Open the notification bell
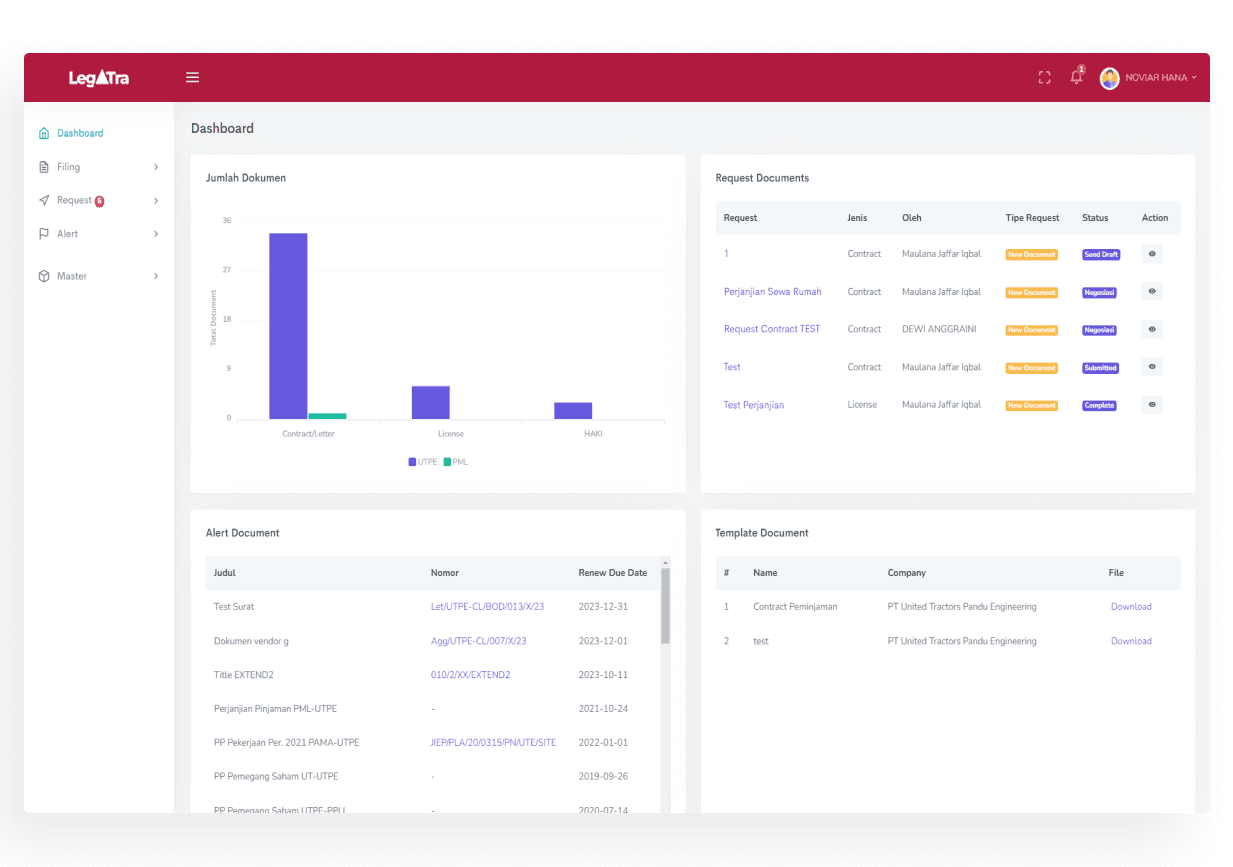 (1076, 78)
